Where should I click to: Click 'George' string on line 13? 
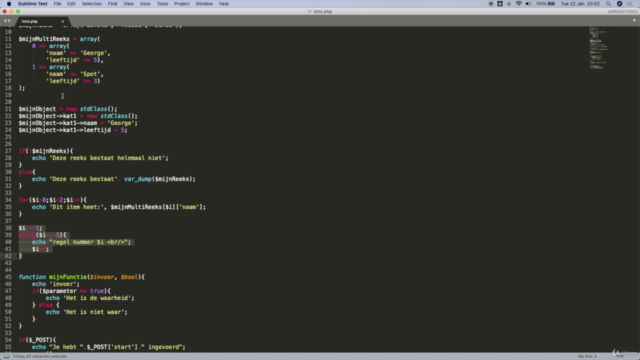pos(94,53)
